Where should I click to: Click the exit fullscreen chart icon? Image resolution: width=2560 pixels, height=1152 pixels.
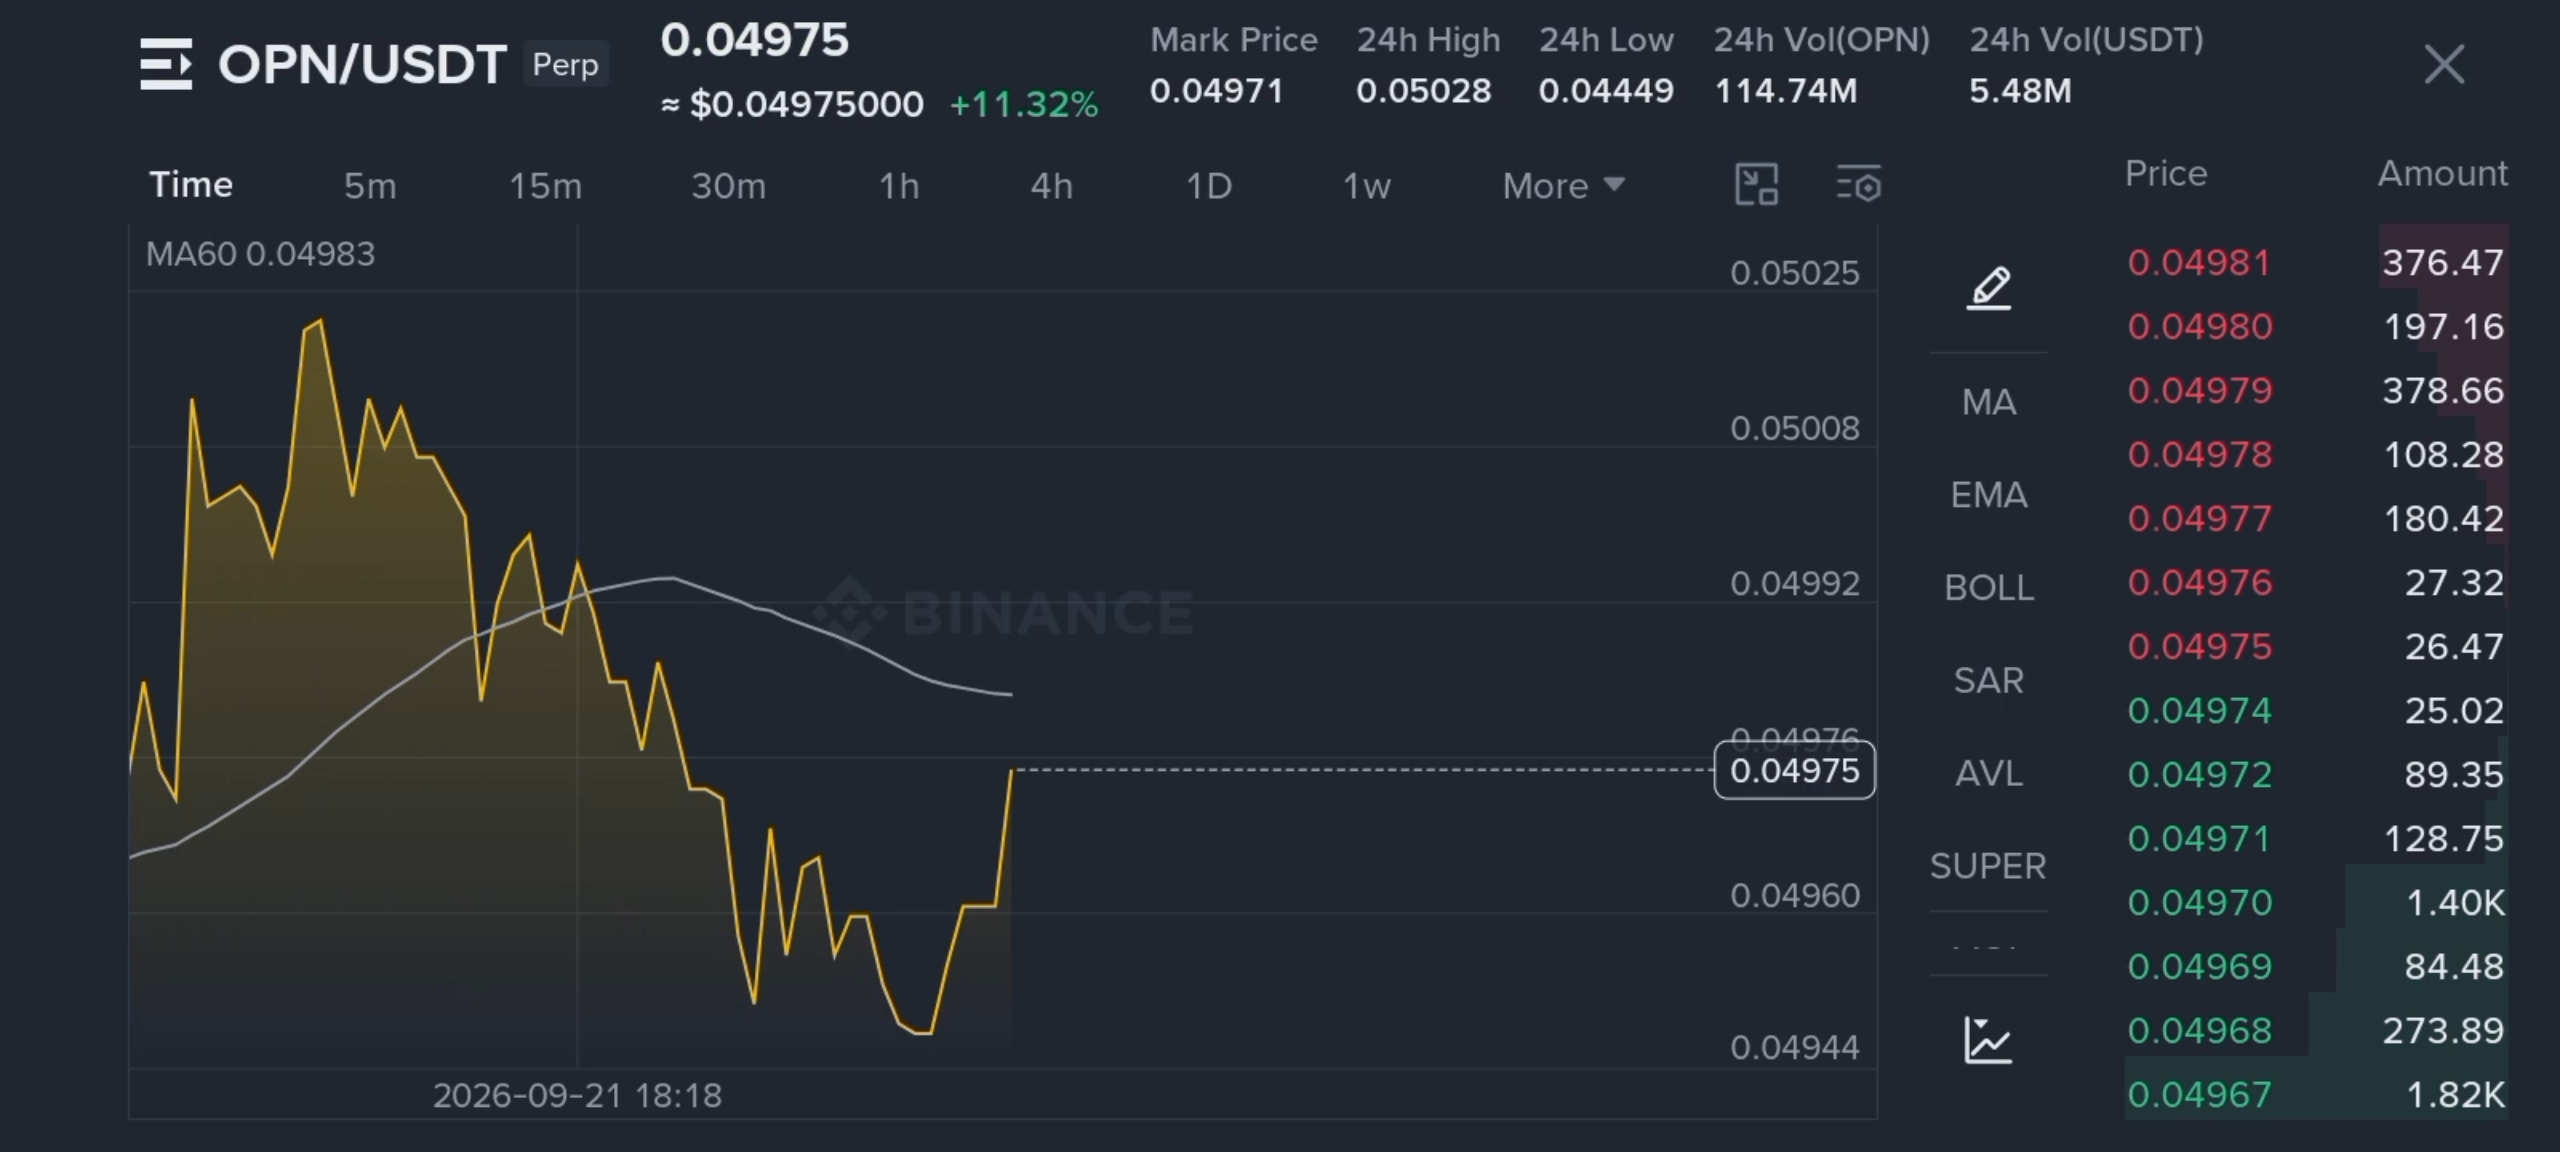click(1756, 184)
